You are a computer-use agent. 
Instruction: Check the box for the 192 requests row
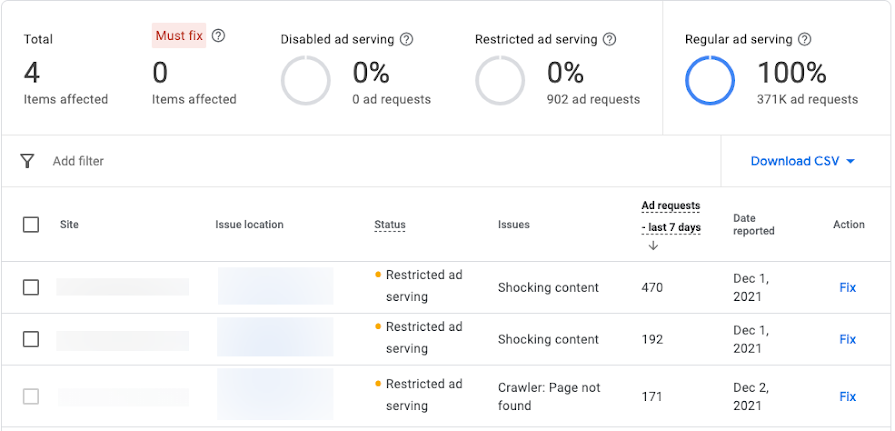click(31, 339)
